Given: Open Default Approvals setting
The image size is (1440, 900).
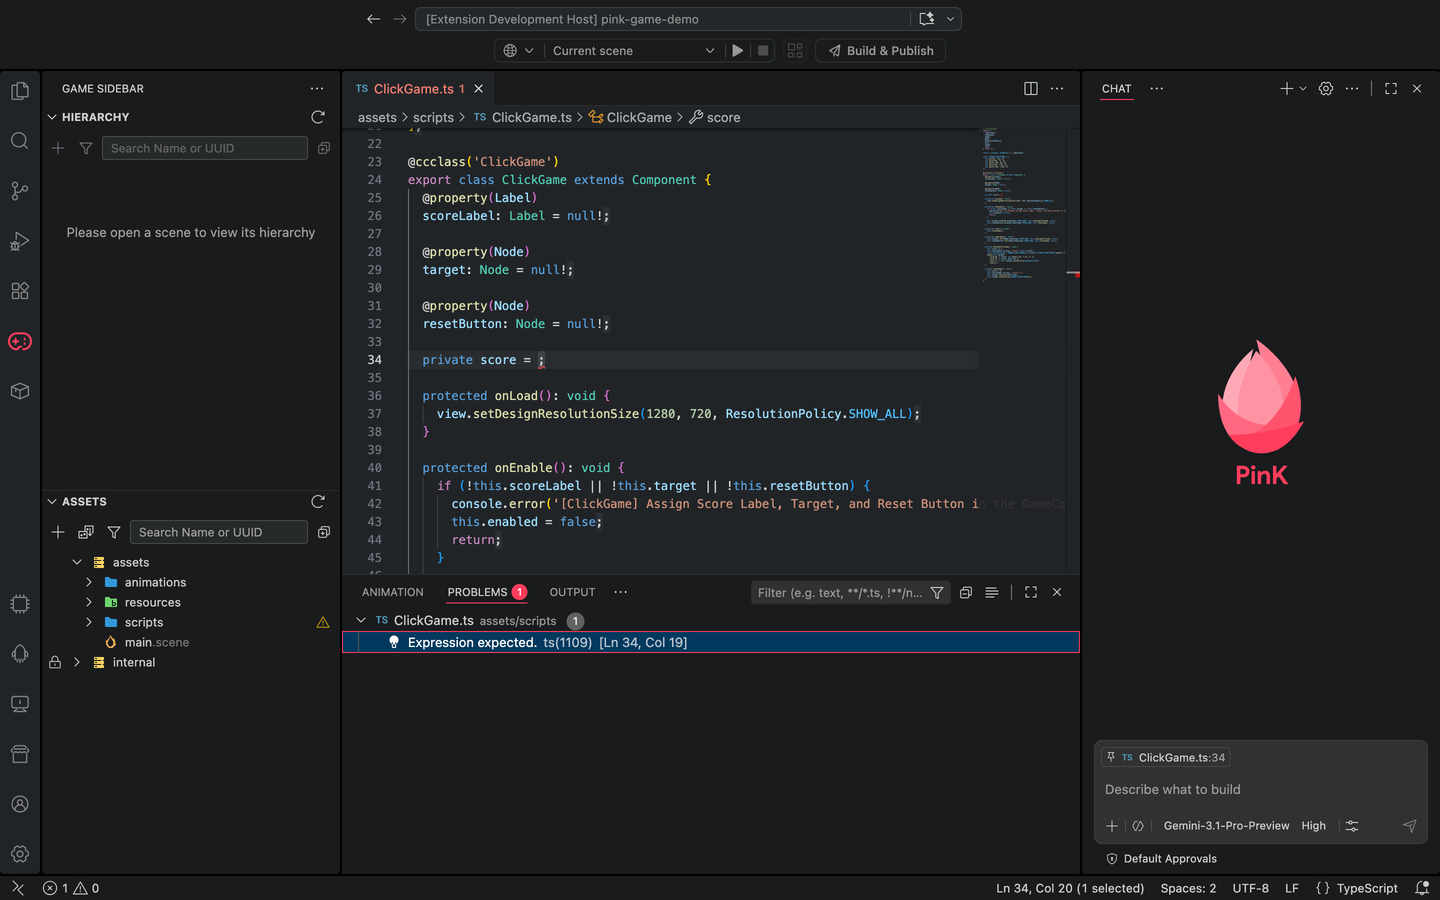Looking at the screenshot, I should (1162, 859).
